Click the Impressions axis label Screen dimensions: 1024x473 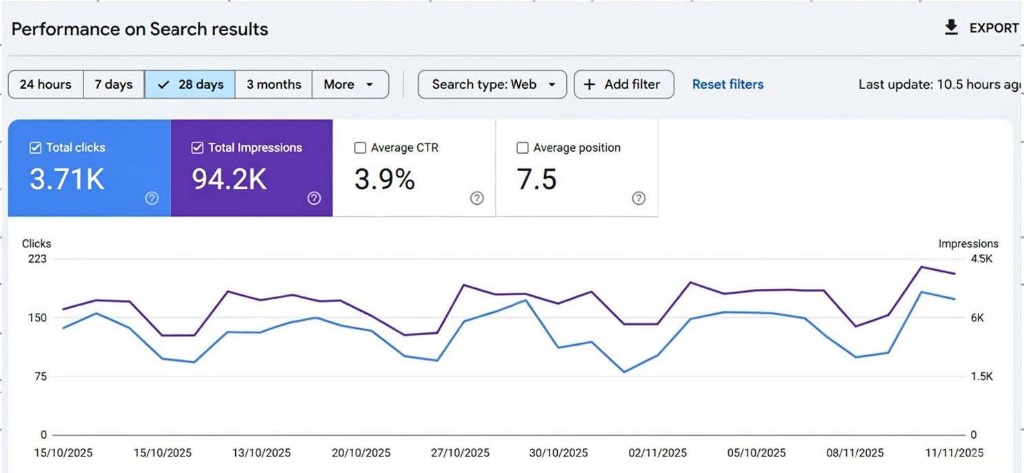point(968,244)
